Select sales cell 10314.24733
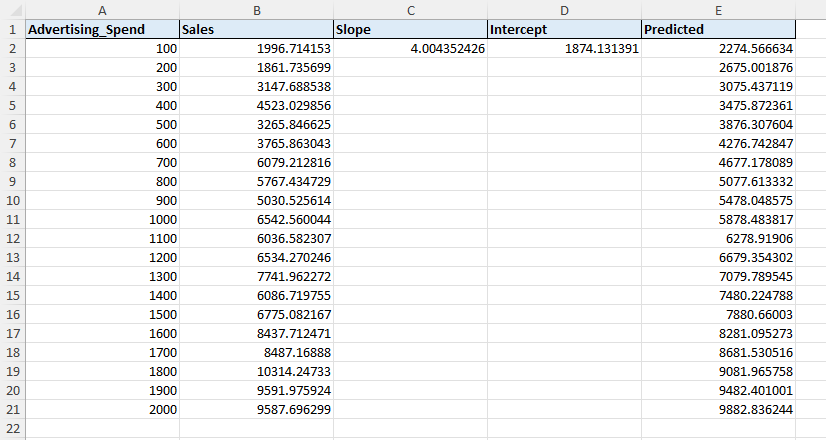The width and height of the screenshot is (826, 440). [x=257, y=371]
